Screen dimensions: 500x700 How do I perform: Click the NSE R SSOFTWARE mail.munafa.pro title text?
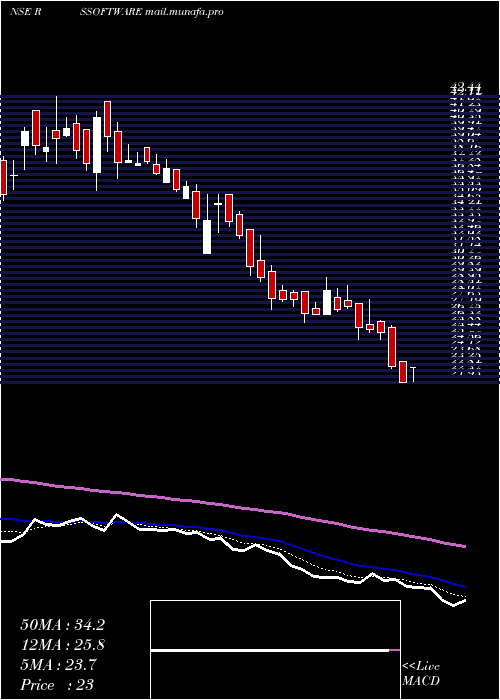pyautogui.click(x=116, y=12)
